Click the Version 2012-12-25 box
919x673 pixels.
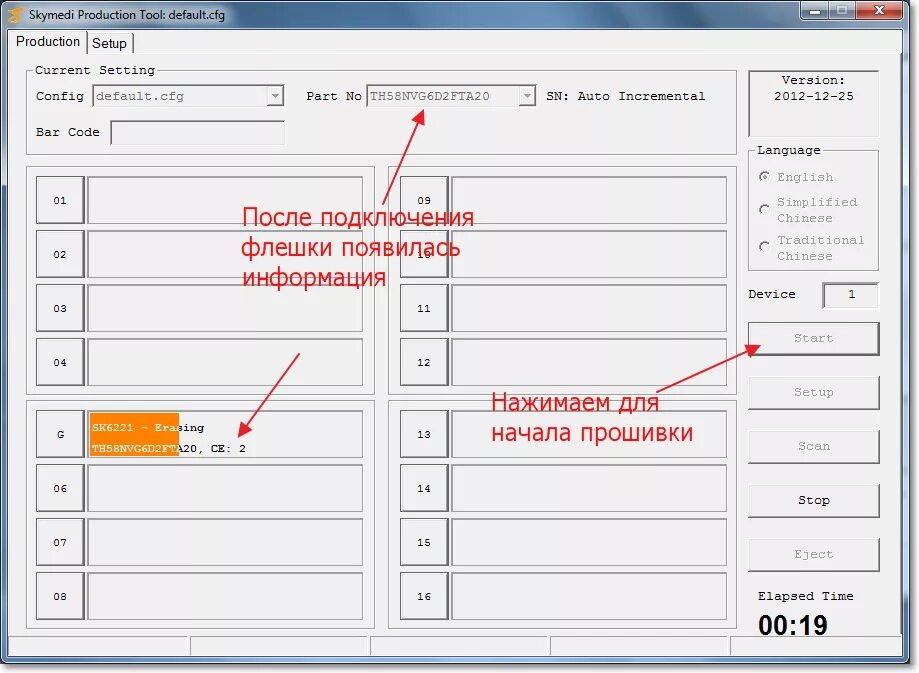814,103
